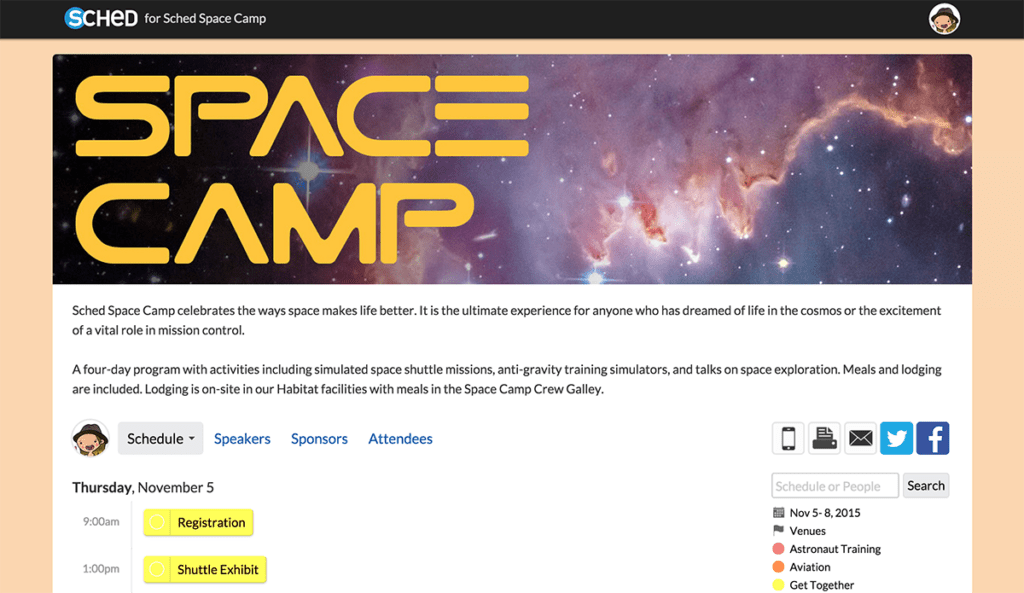
Task: Open the Schedule dropdown menu
Action: (160, 438)
